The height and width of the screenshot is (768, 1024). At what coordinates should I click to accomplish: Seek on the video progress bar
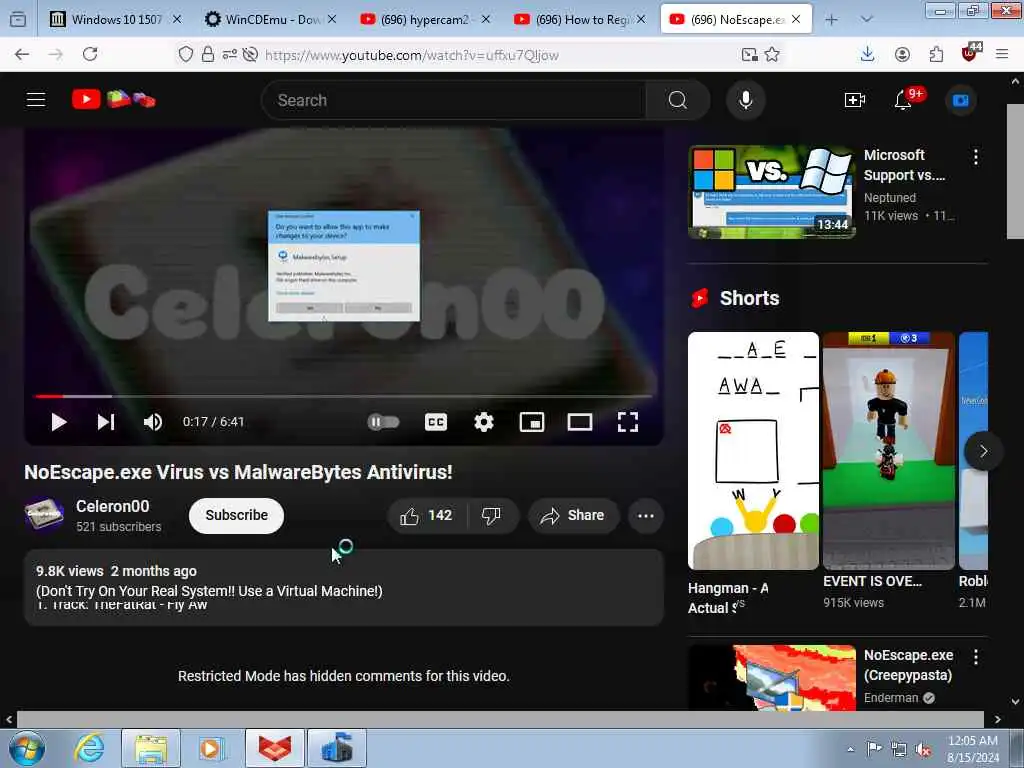[x=344, y=396]
